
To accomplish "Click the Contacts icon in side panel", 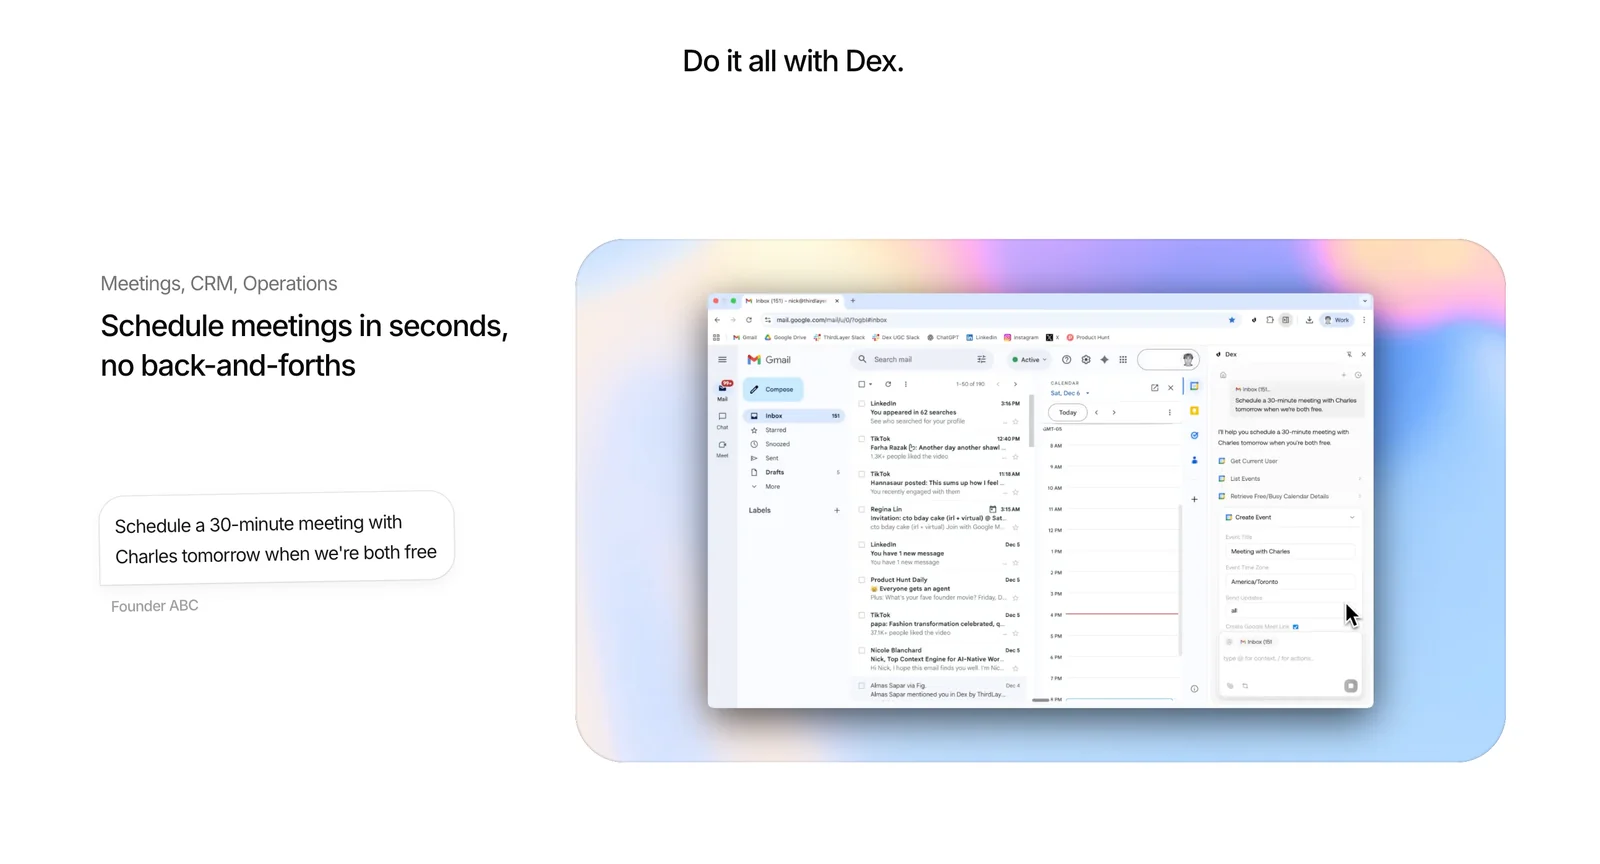I will coord(1194,460).
